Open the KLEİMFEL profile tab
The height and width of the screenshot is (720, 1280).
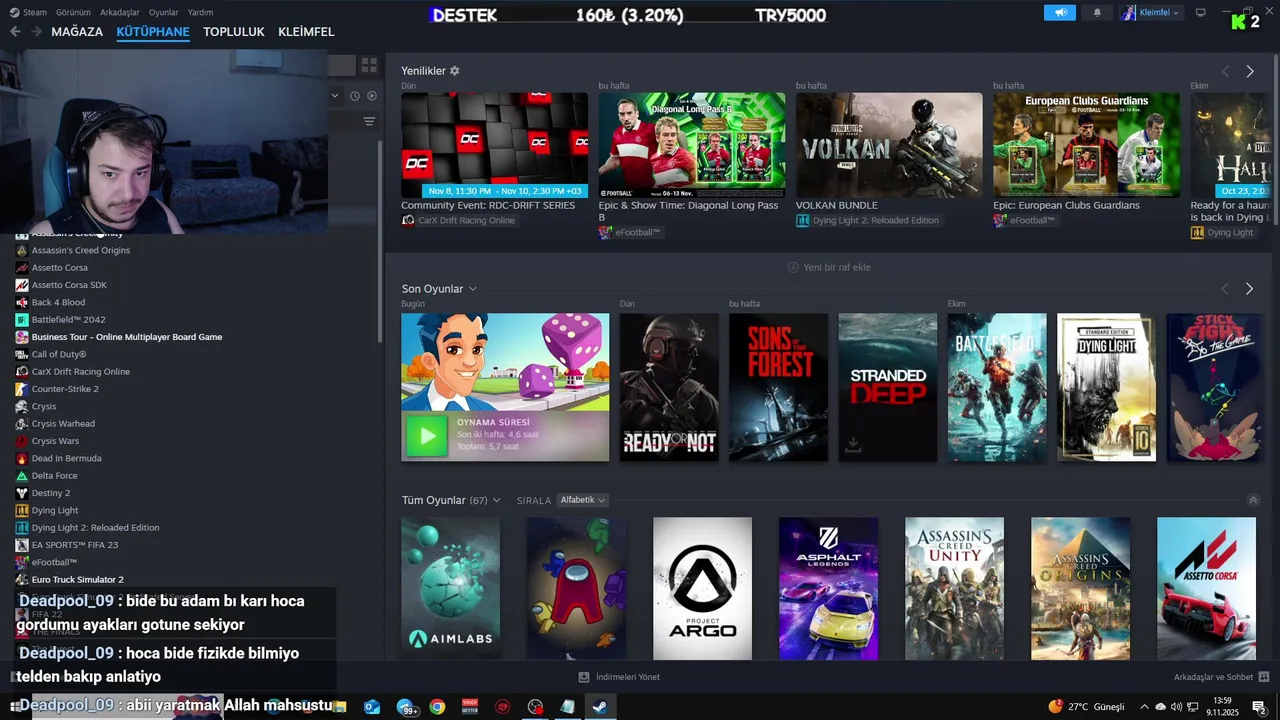306,32
